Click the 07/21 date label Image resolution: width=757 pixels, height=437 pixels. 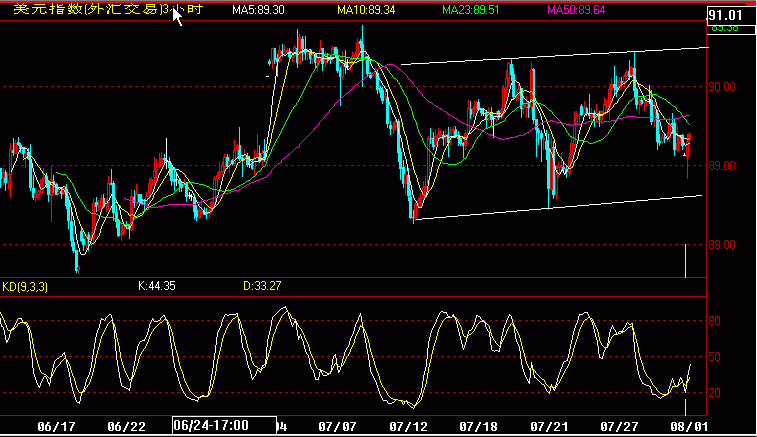click(x=549, y=427)
